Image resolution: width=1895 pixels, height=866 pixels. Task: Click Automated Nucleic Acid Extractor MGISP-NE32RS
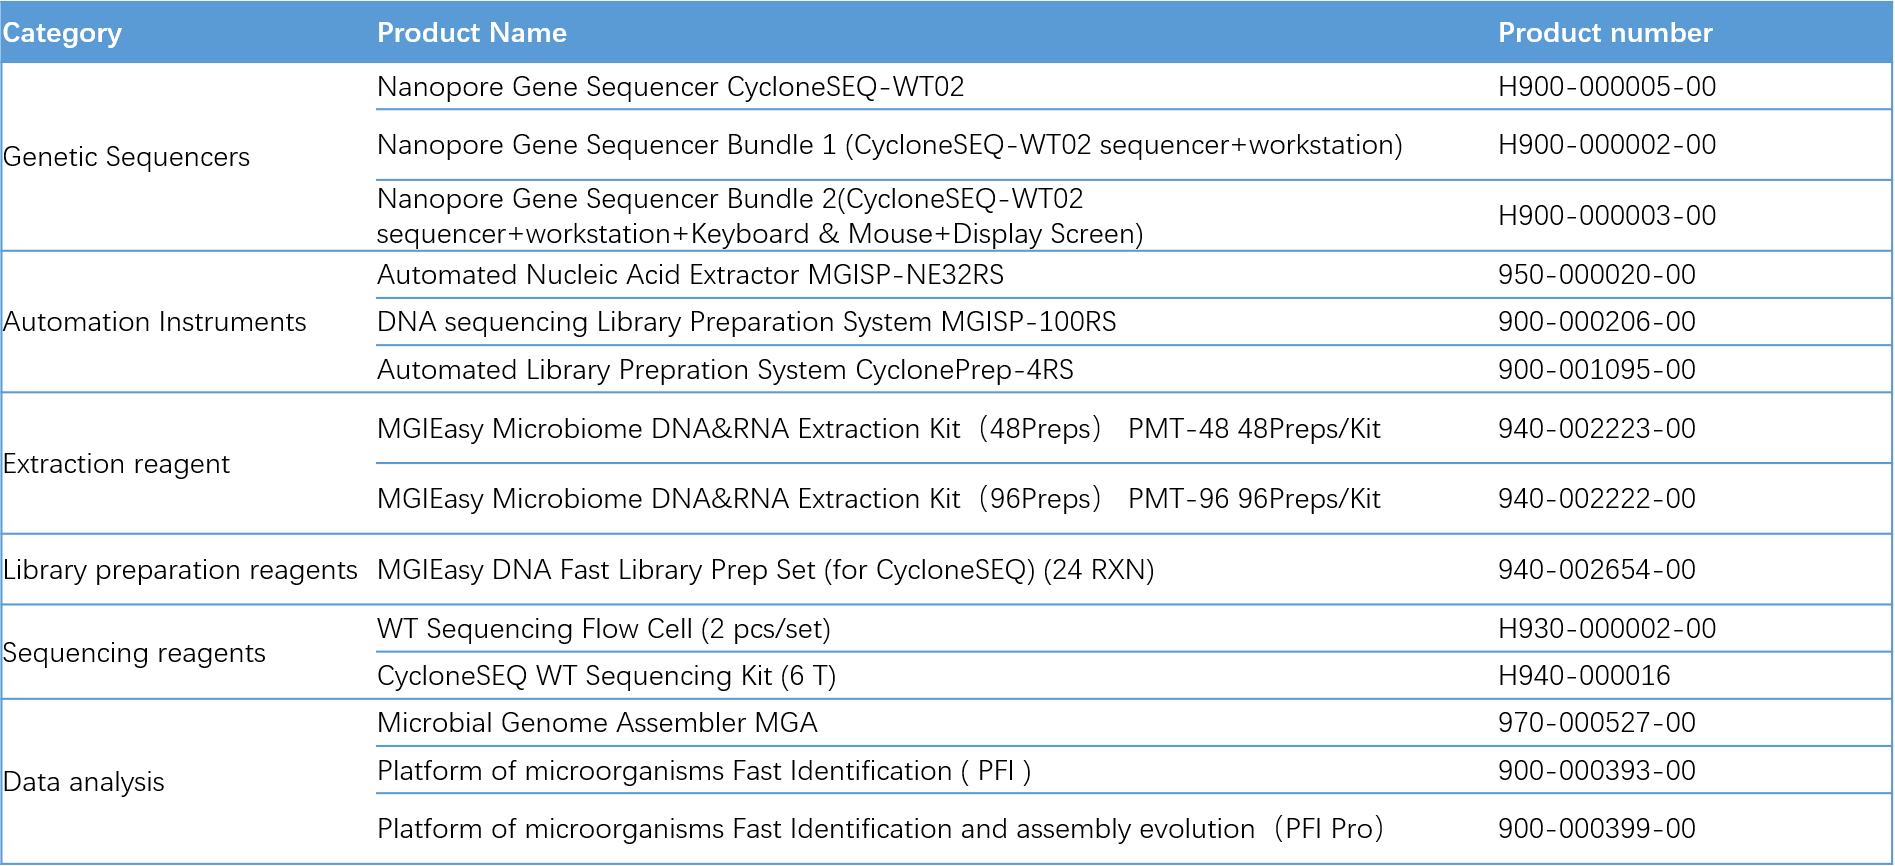[x=691, y=275]
